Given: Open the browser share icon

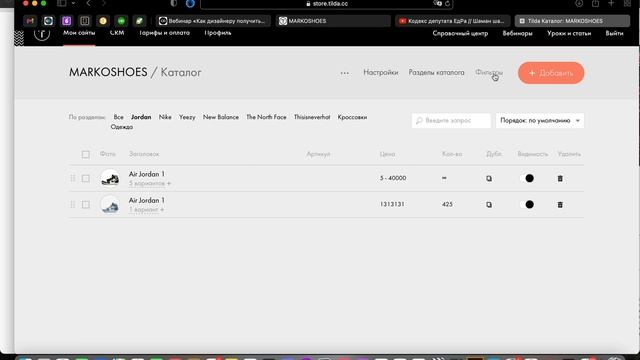Looking at the screenshot, I should point(595,3).
